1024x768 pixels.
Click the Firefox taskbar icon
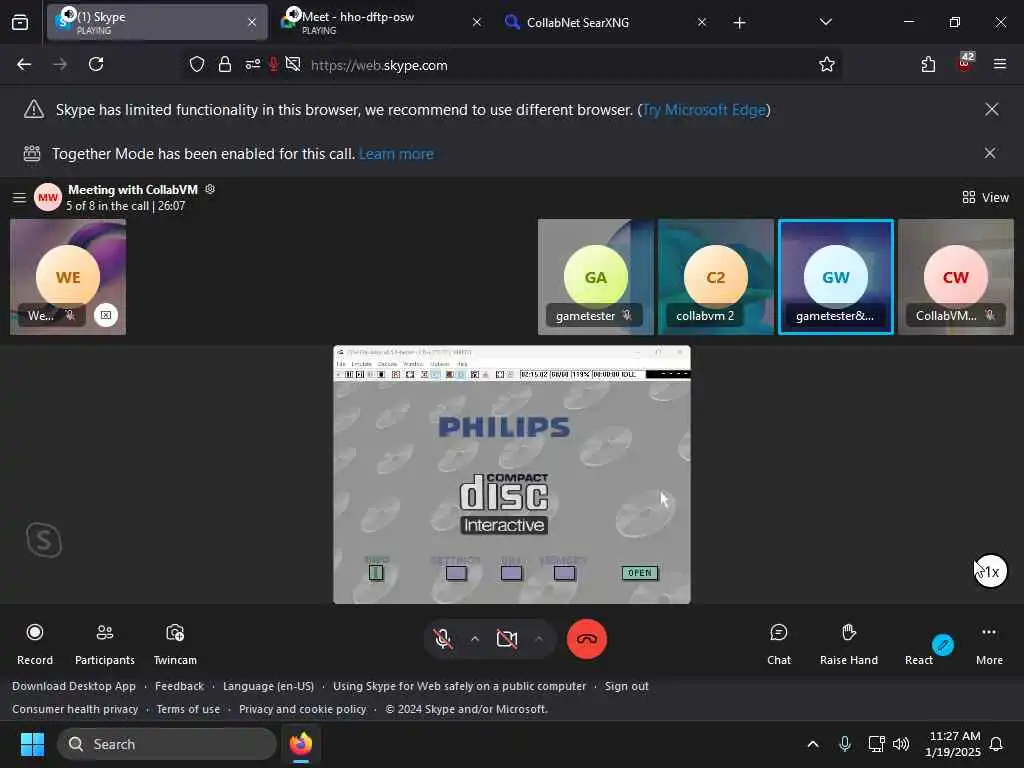coord(301,744)
